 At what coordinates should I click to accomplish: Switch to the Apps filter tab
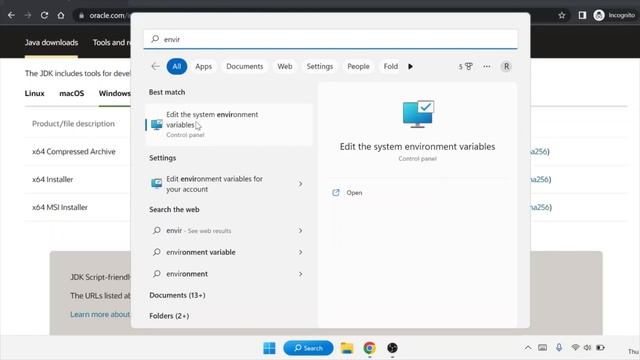[203, 67]
